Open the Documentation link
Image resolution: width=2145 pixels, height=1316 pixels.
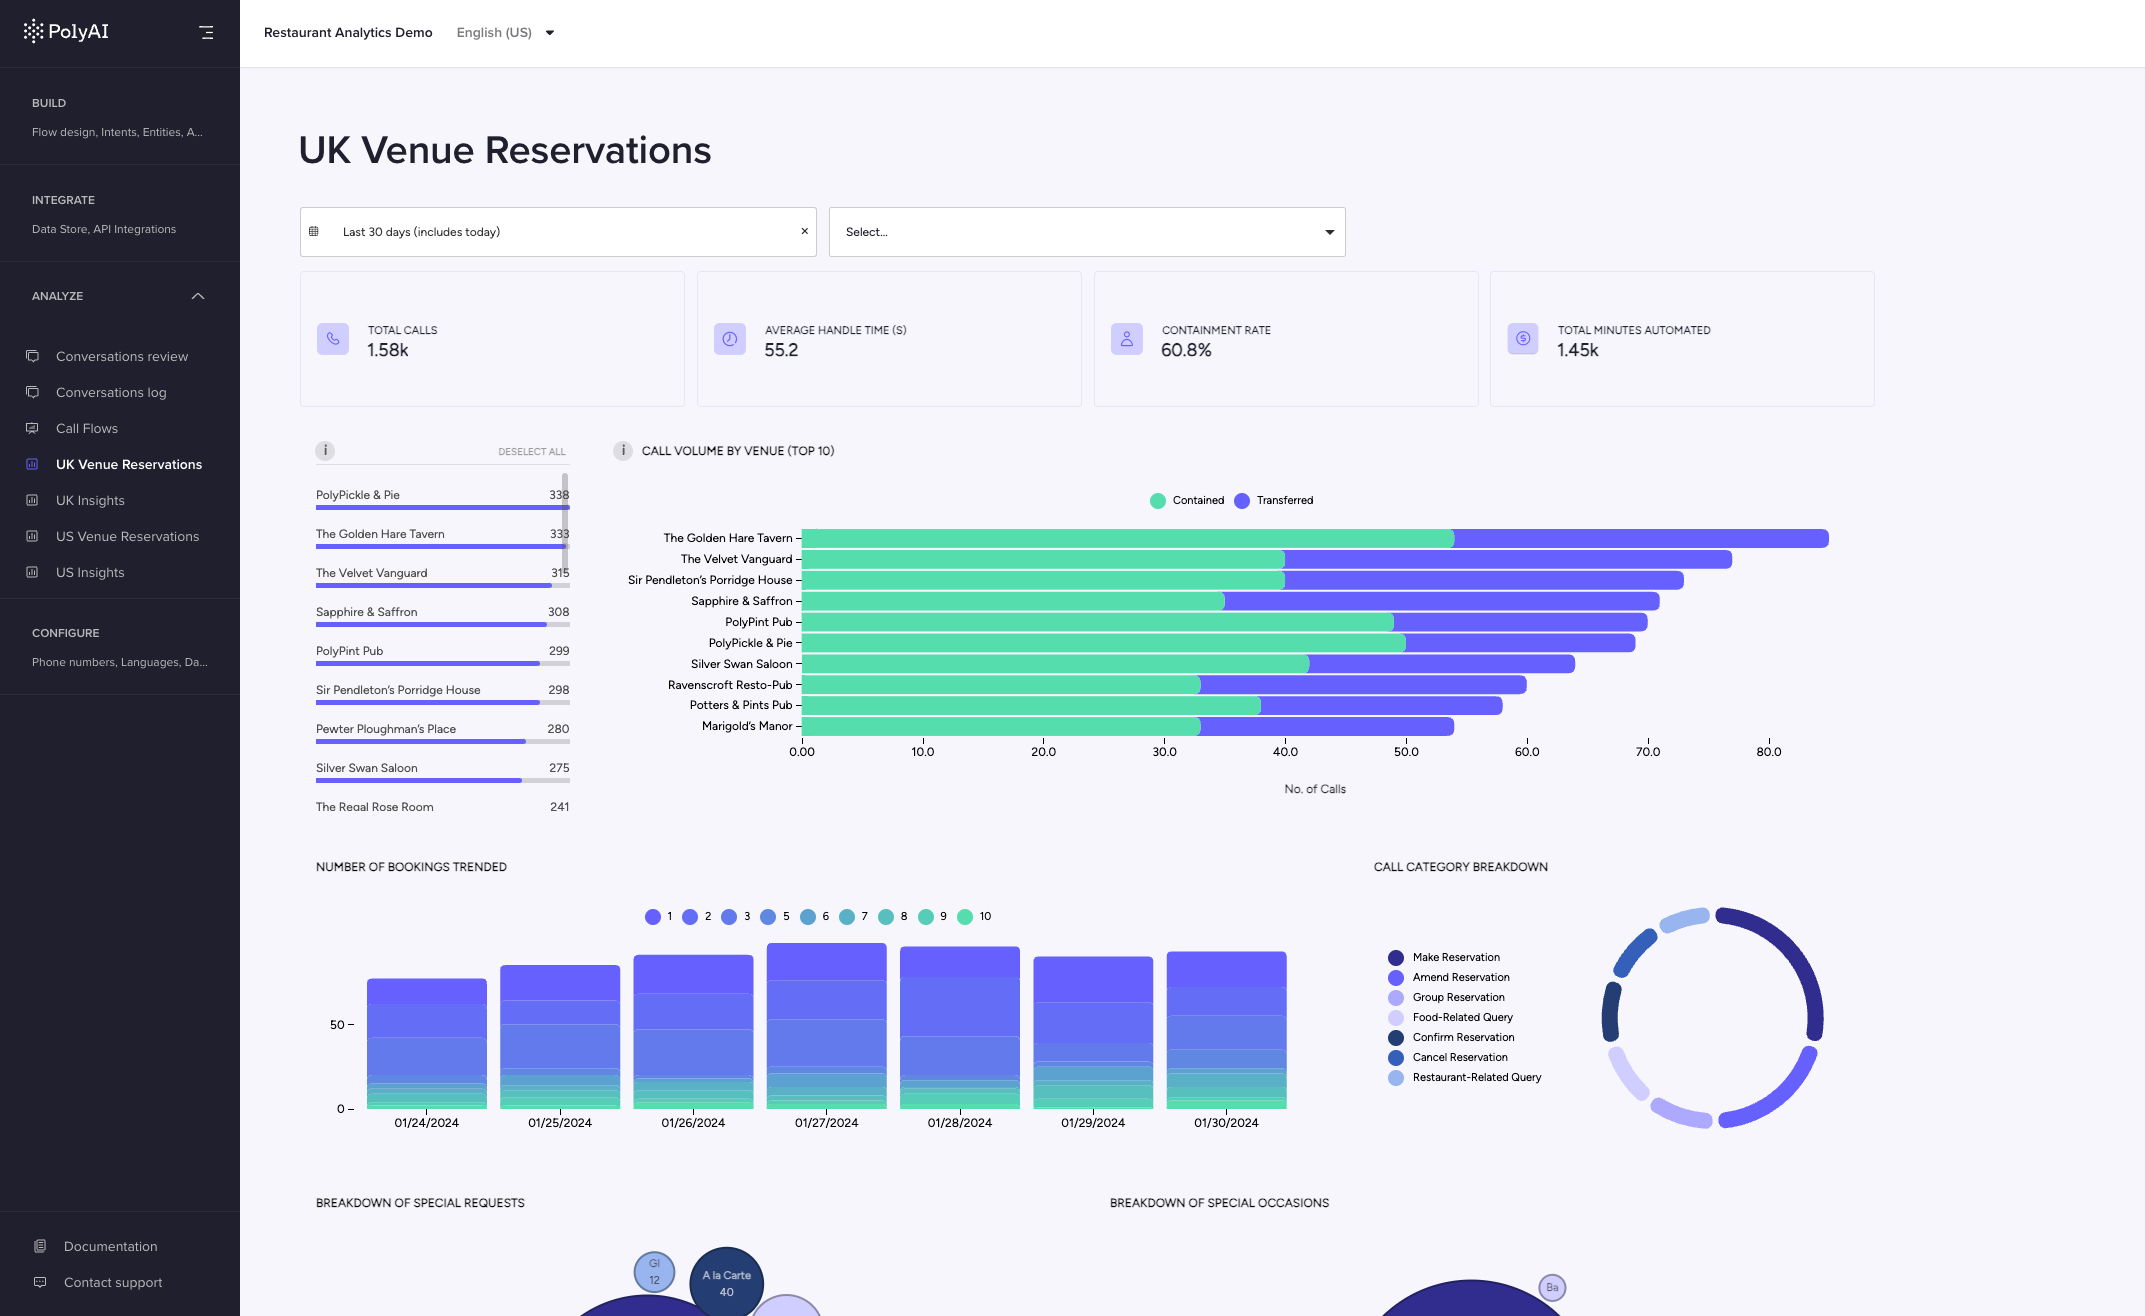click(x=110, y=1246)
